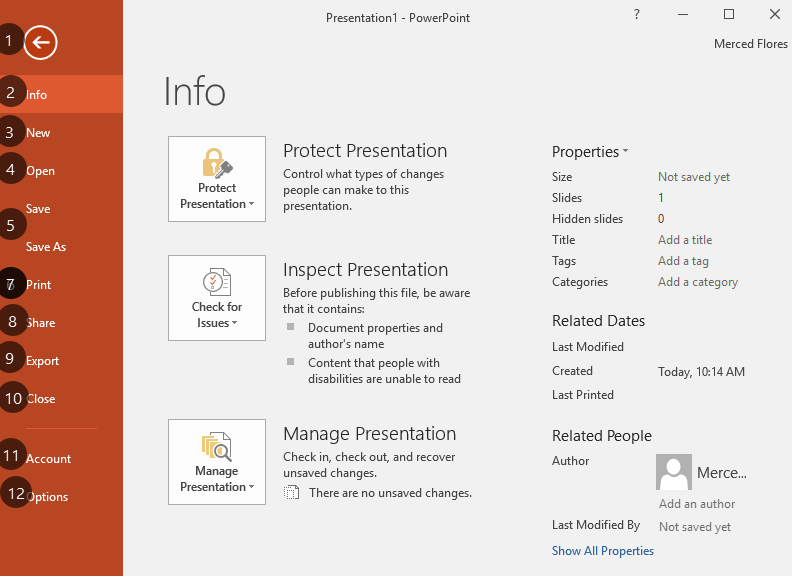Click Add an author field

697,504
